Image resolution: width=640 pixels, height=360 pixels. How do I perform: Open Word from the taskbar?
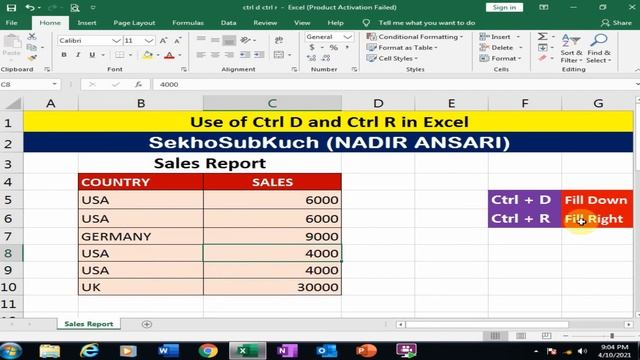pyautogui.click(x=168, y=351)
